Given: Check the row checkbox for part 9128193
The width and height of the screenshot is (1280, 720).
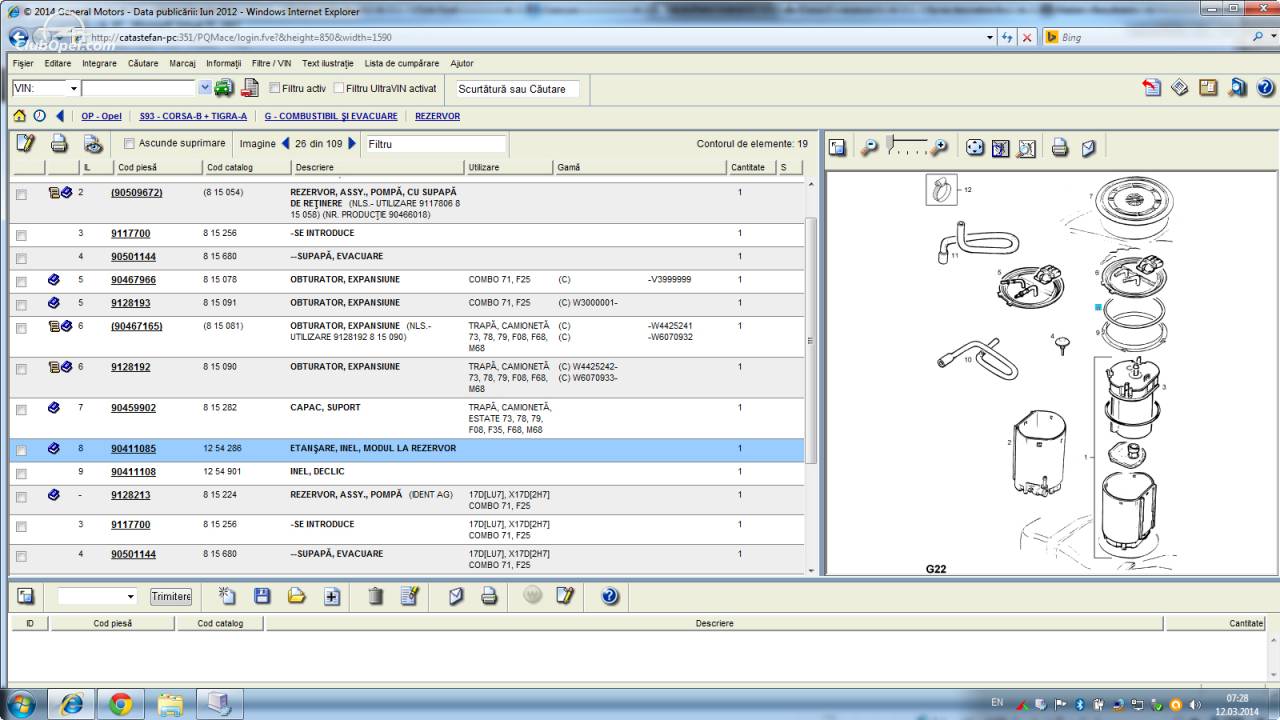Looking at the screenshot, I should [x=21, y=304].
